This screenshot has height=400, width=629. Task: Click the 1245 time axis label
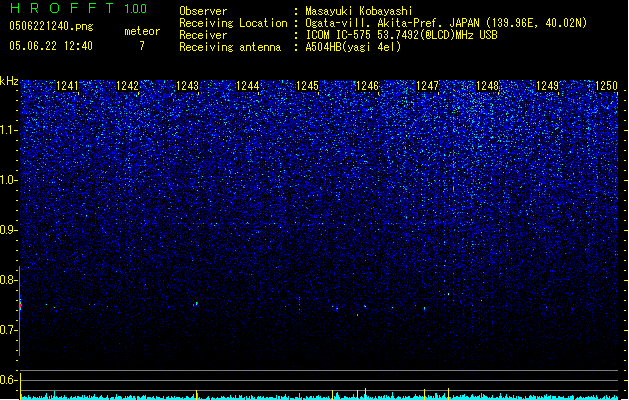[307, 86]
